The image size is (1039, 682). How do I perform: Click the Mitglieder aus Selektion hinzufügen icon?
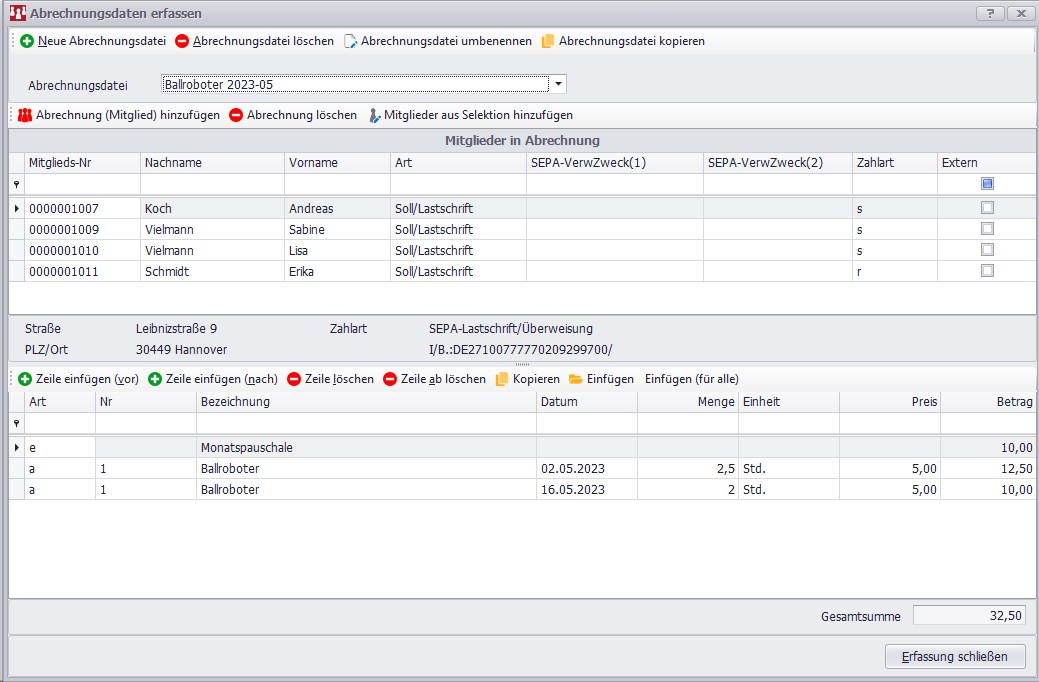coord(374,115)
